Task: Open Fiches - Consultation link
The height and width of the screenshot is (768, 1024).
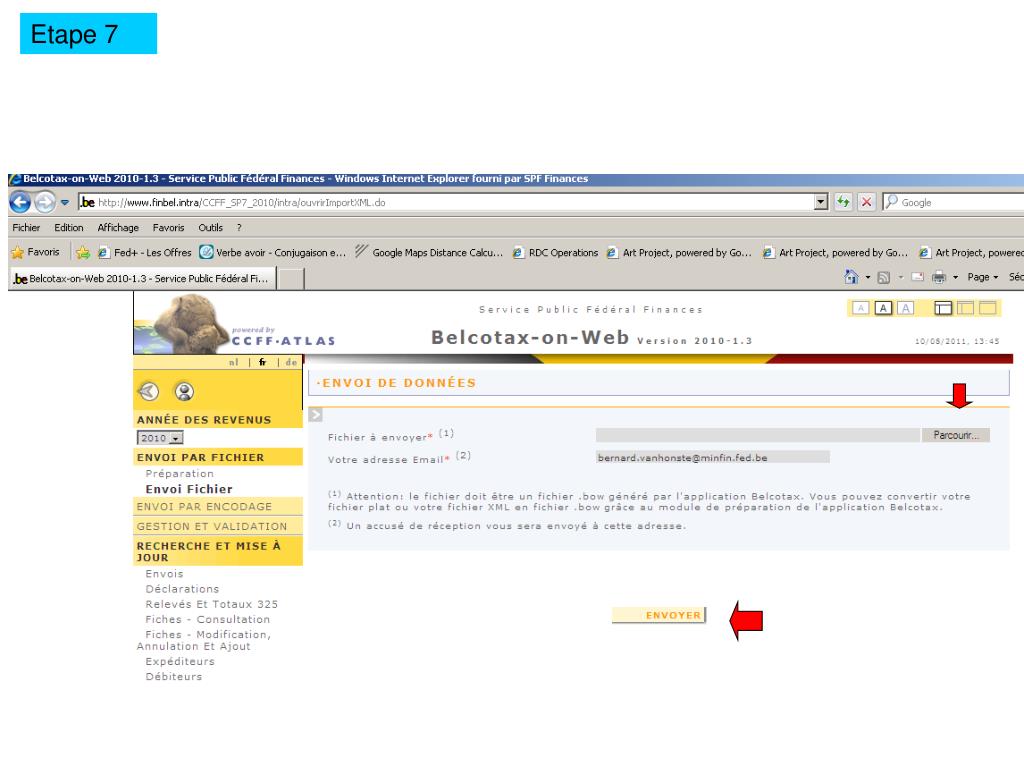Action: click(x=208, y=619)
